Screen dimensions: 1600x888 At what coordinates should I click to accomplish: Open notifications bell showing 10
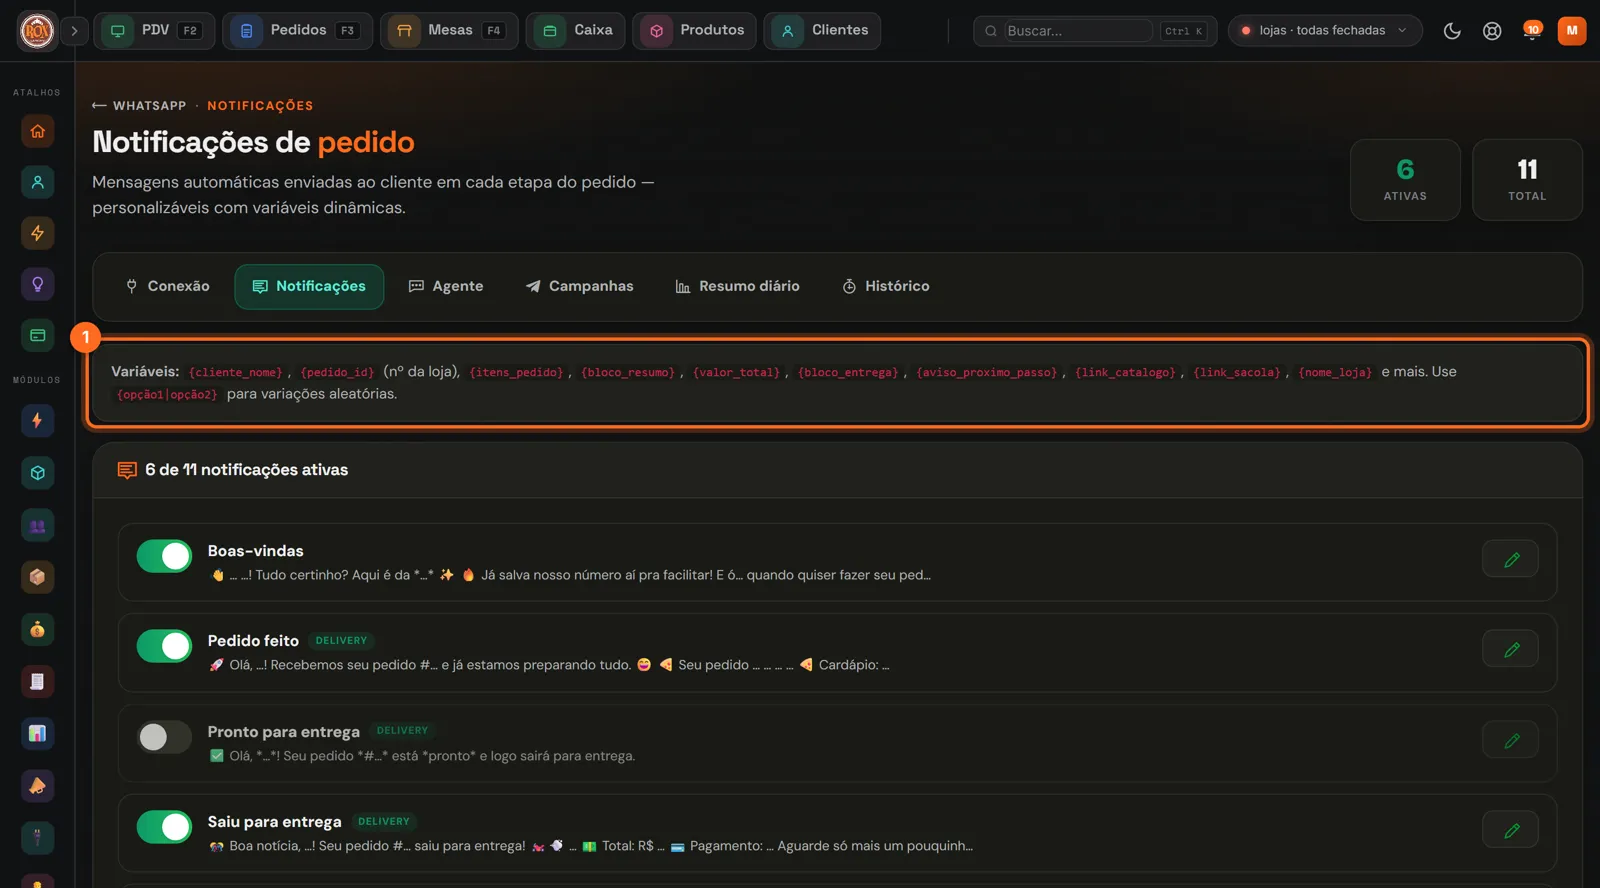tap(1532, 31)
